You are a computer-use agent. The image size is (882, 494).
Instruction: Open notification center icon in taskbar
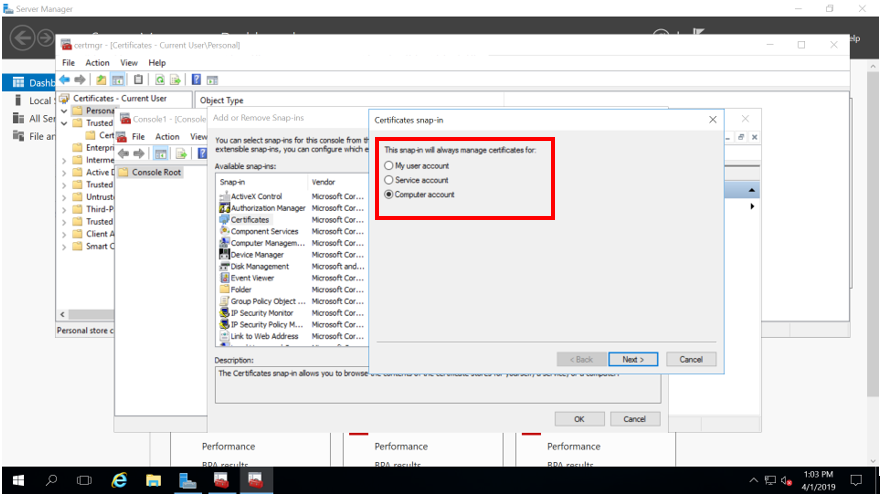[x=856, y=480]
